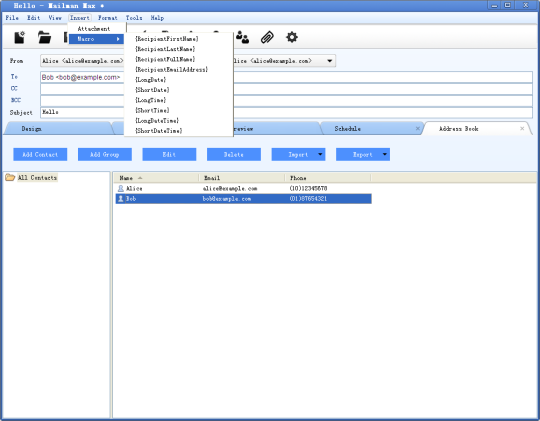Choose Attachment from Insert menu

(94, 29)
